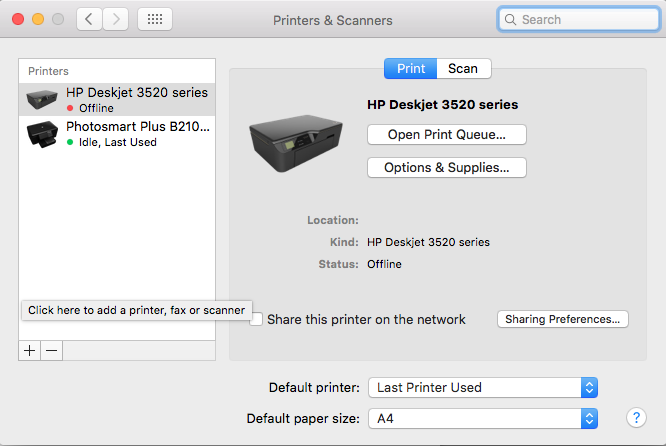This screenshot has height=446, width=666.
Task: Click the forward navigation arrow
Action: click(x=116, y=19)
